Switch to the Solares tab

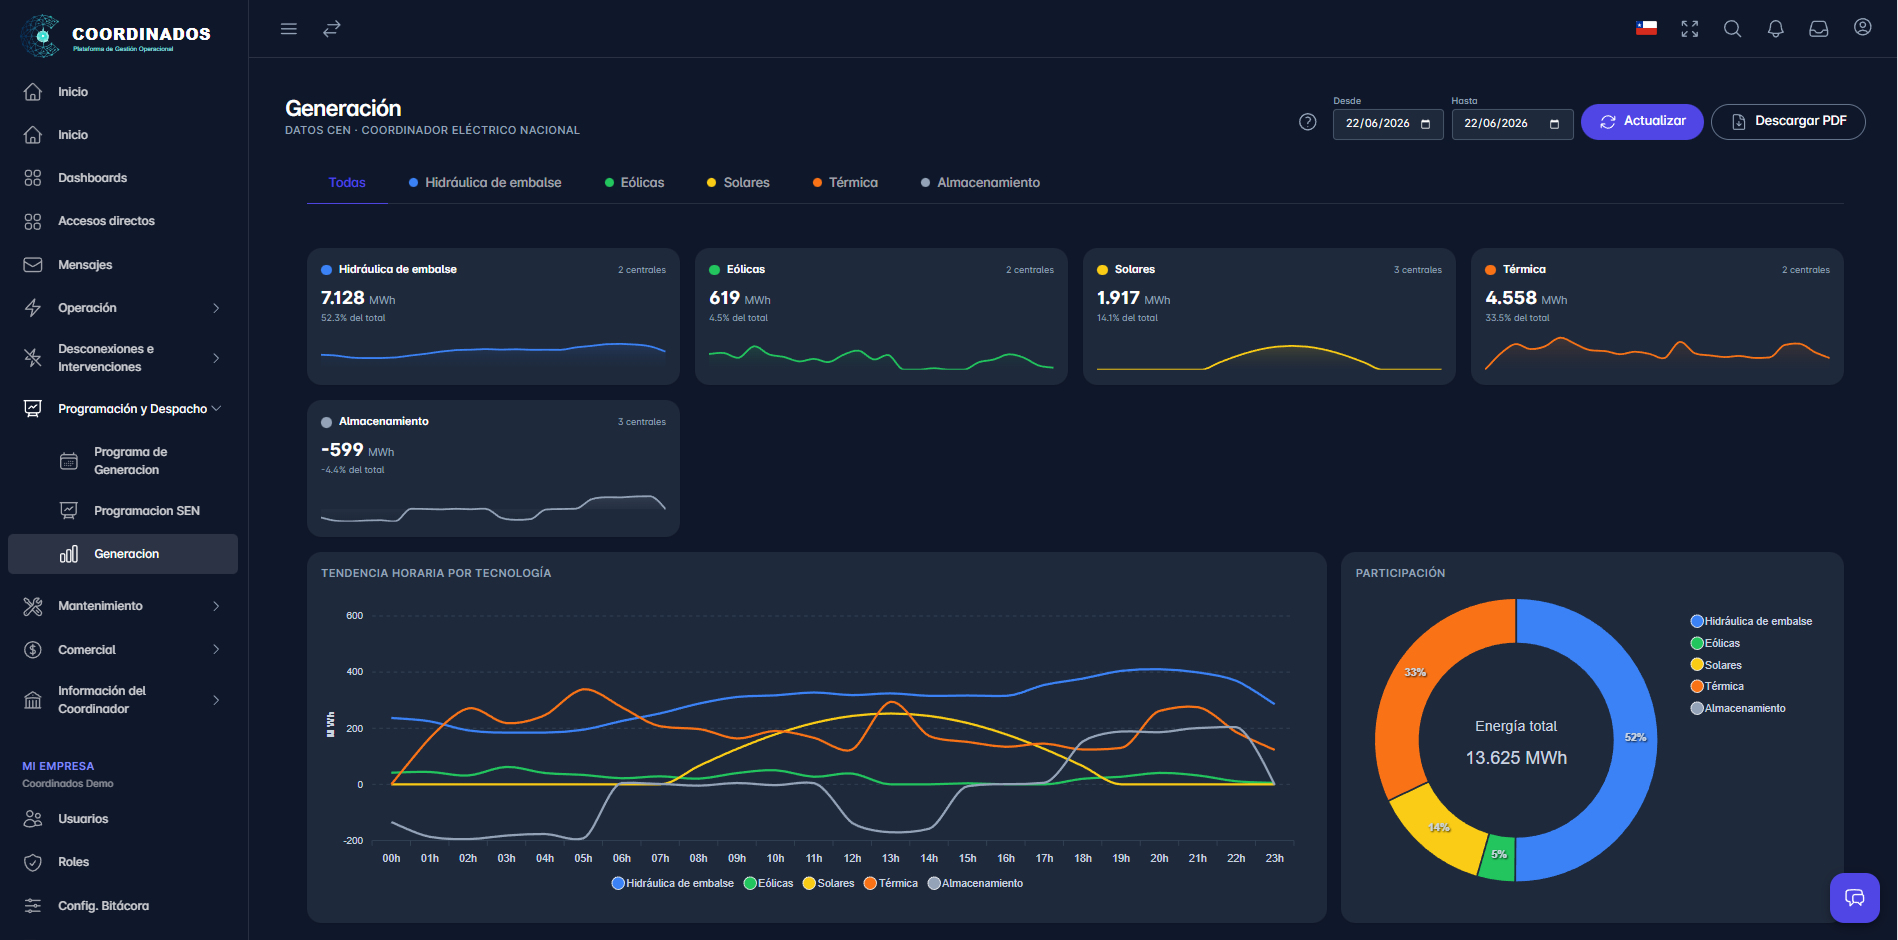click(x=738, y=183)
